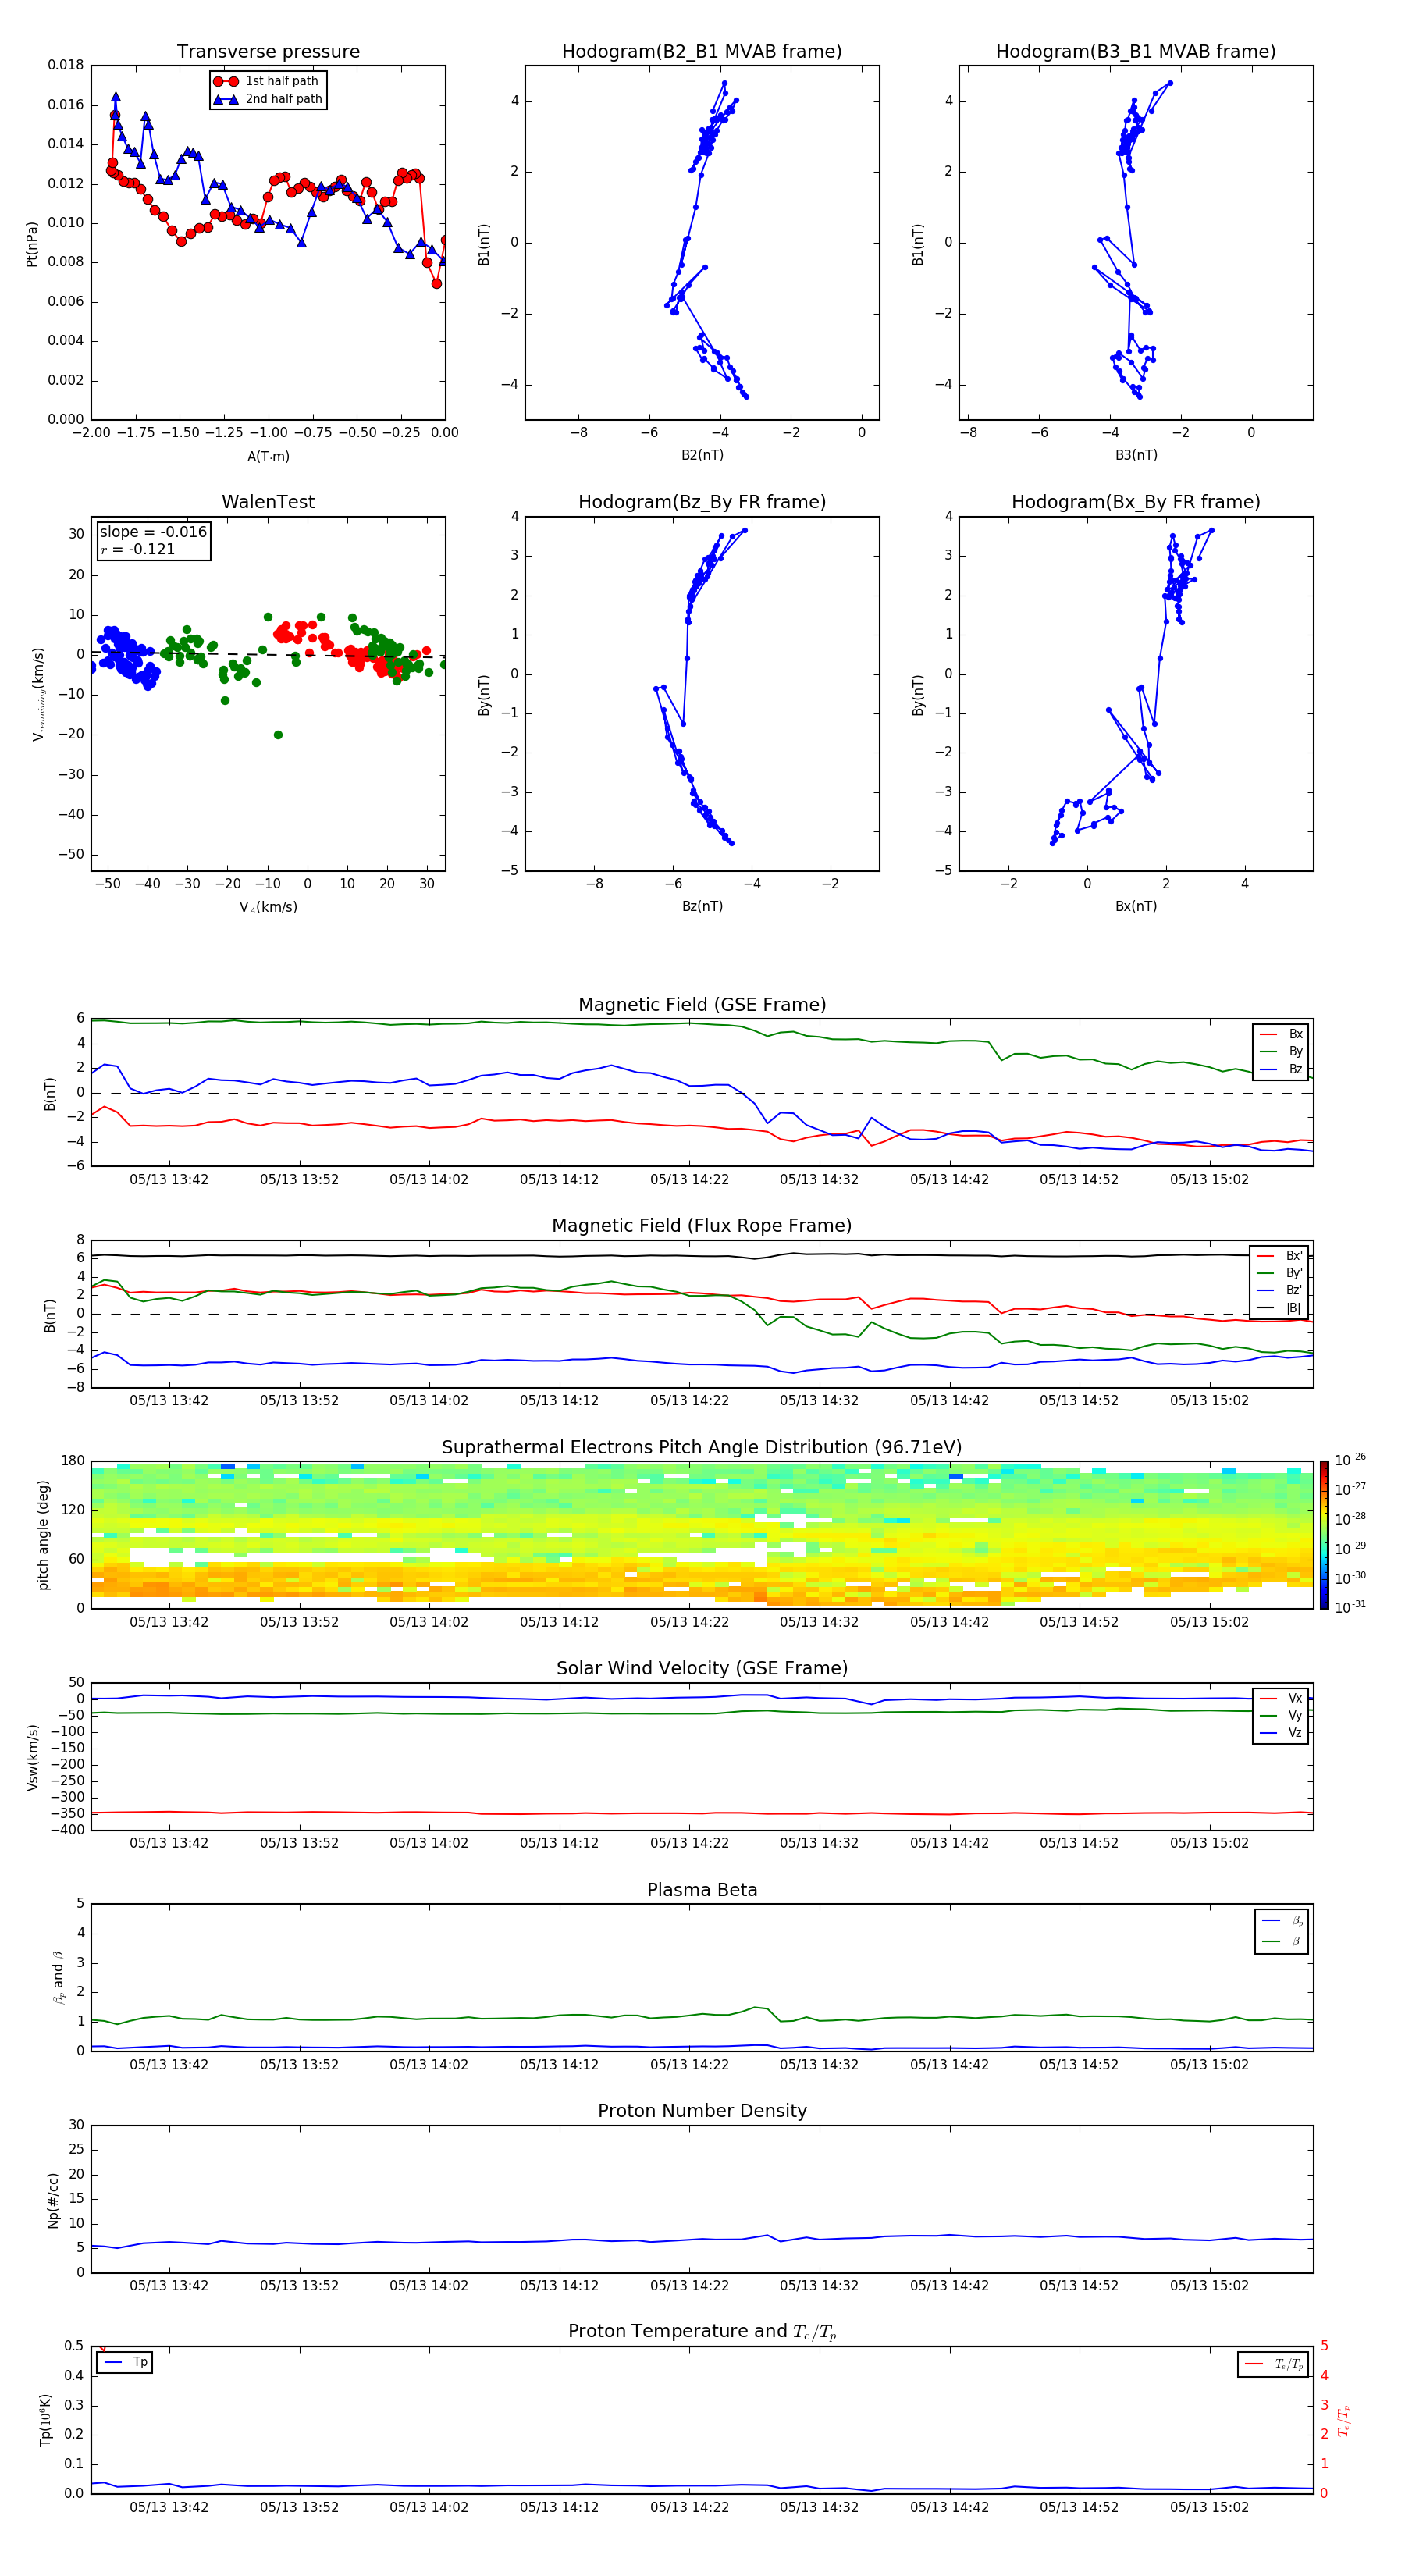Screen dimensions: 1405x2576
Task: Click the V_remaining(km/s) y-axis label
Action: coord(38,694)
